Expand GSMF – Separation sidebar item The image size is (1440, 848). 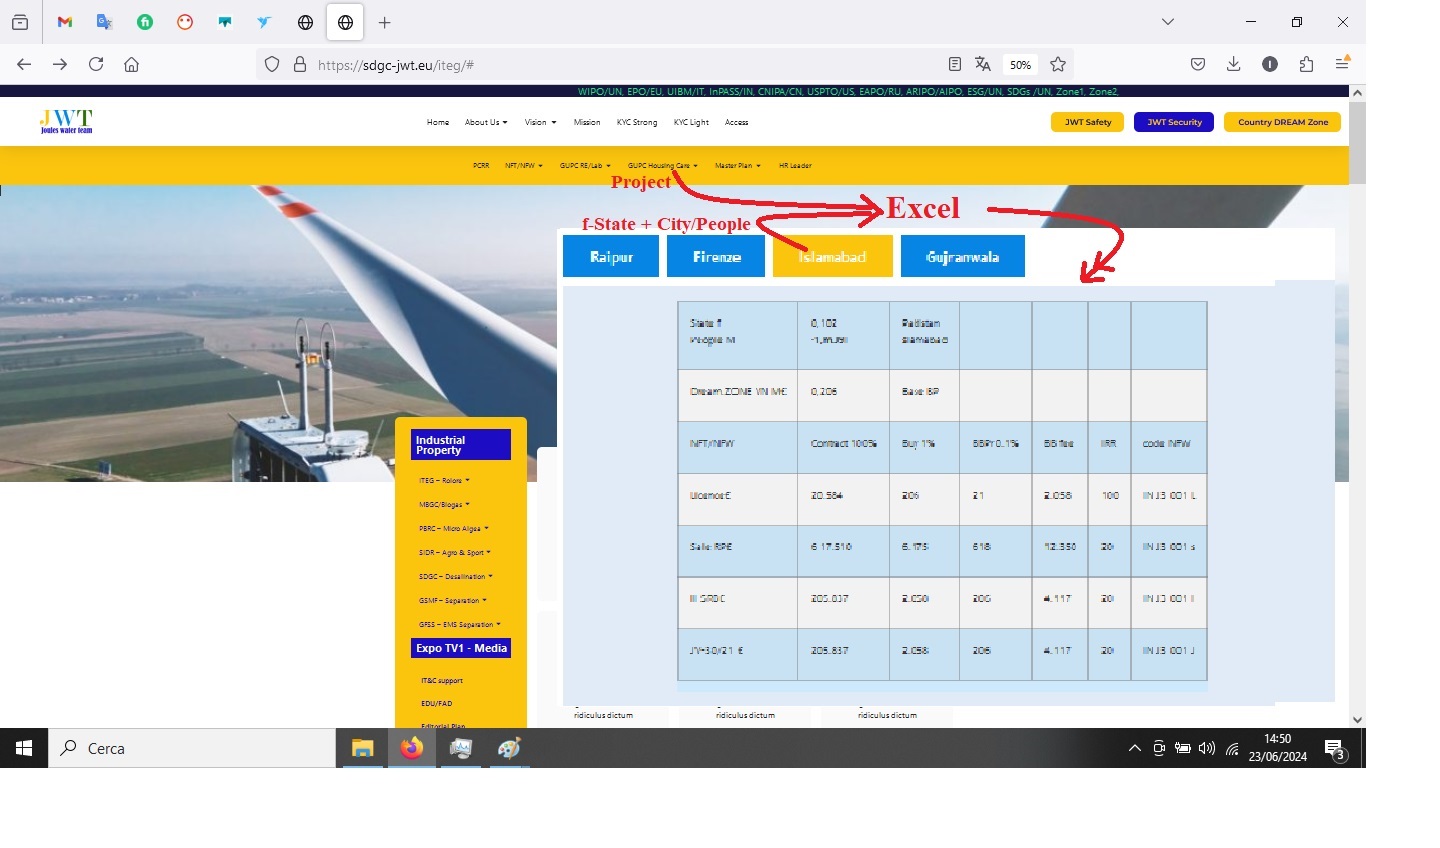(453, 601)
